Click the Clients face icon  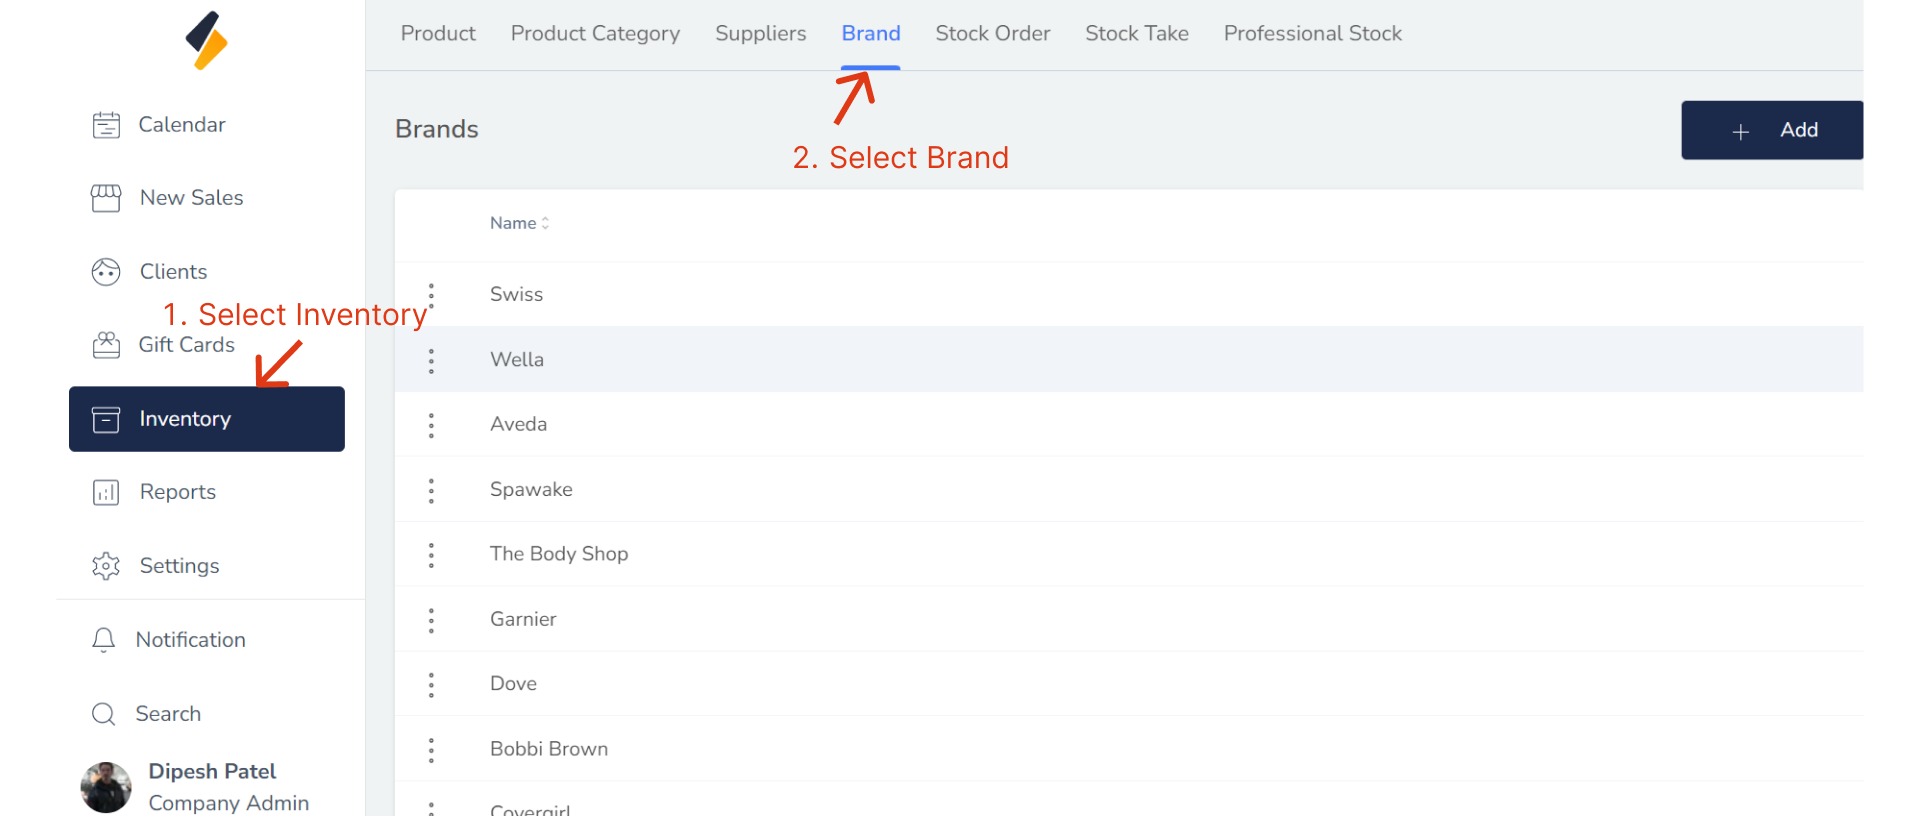106,272
